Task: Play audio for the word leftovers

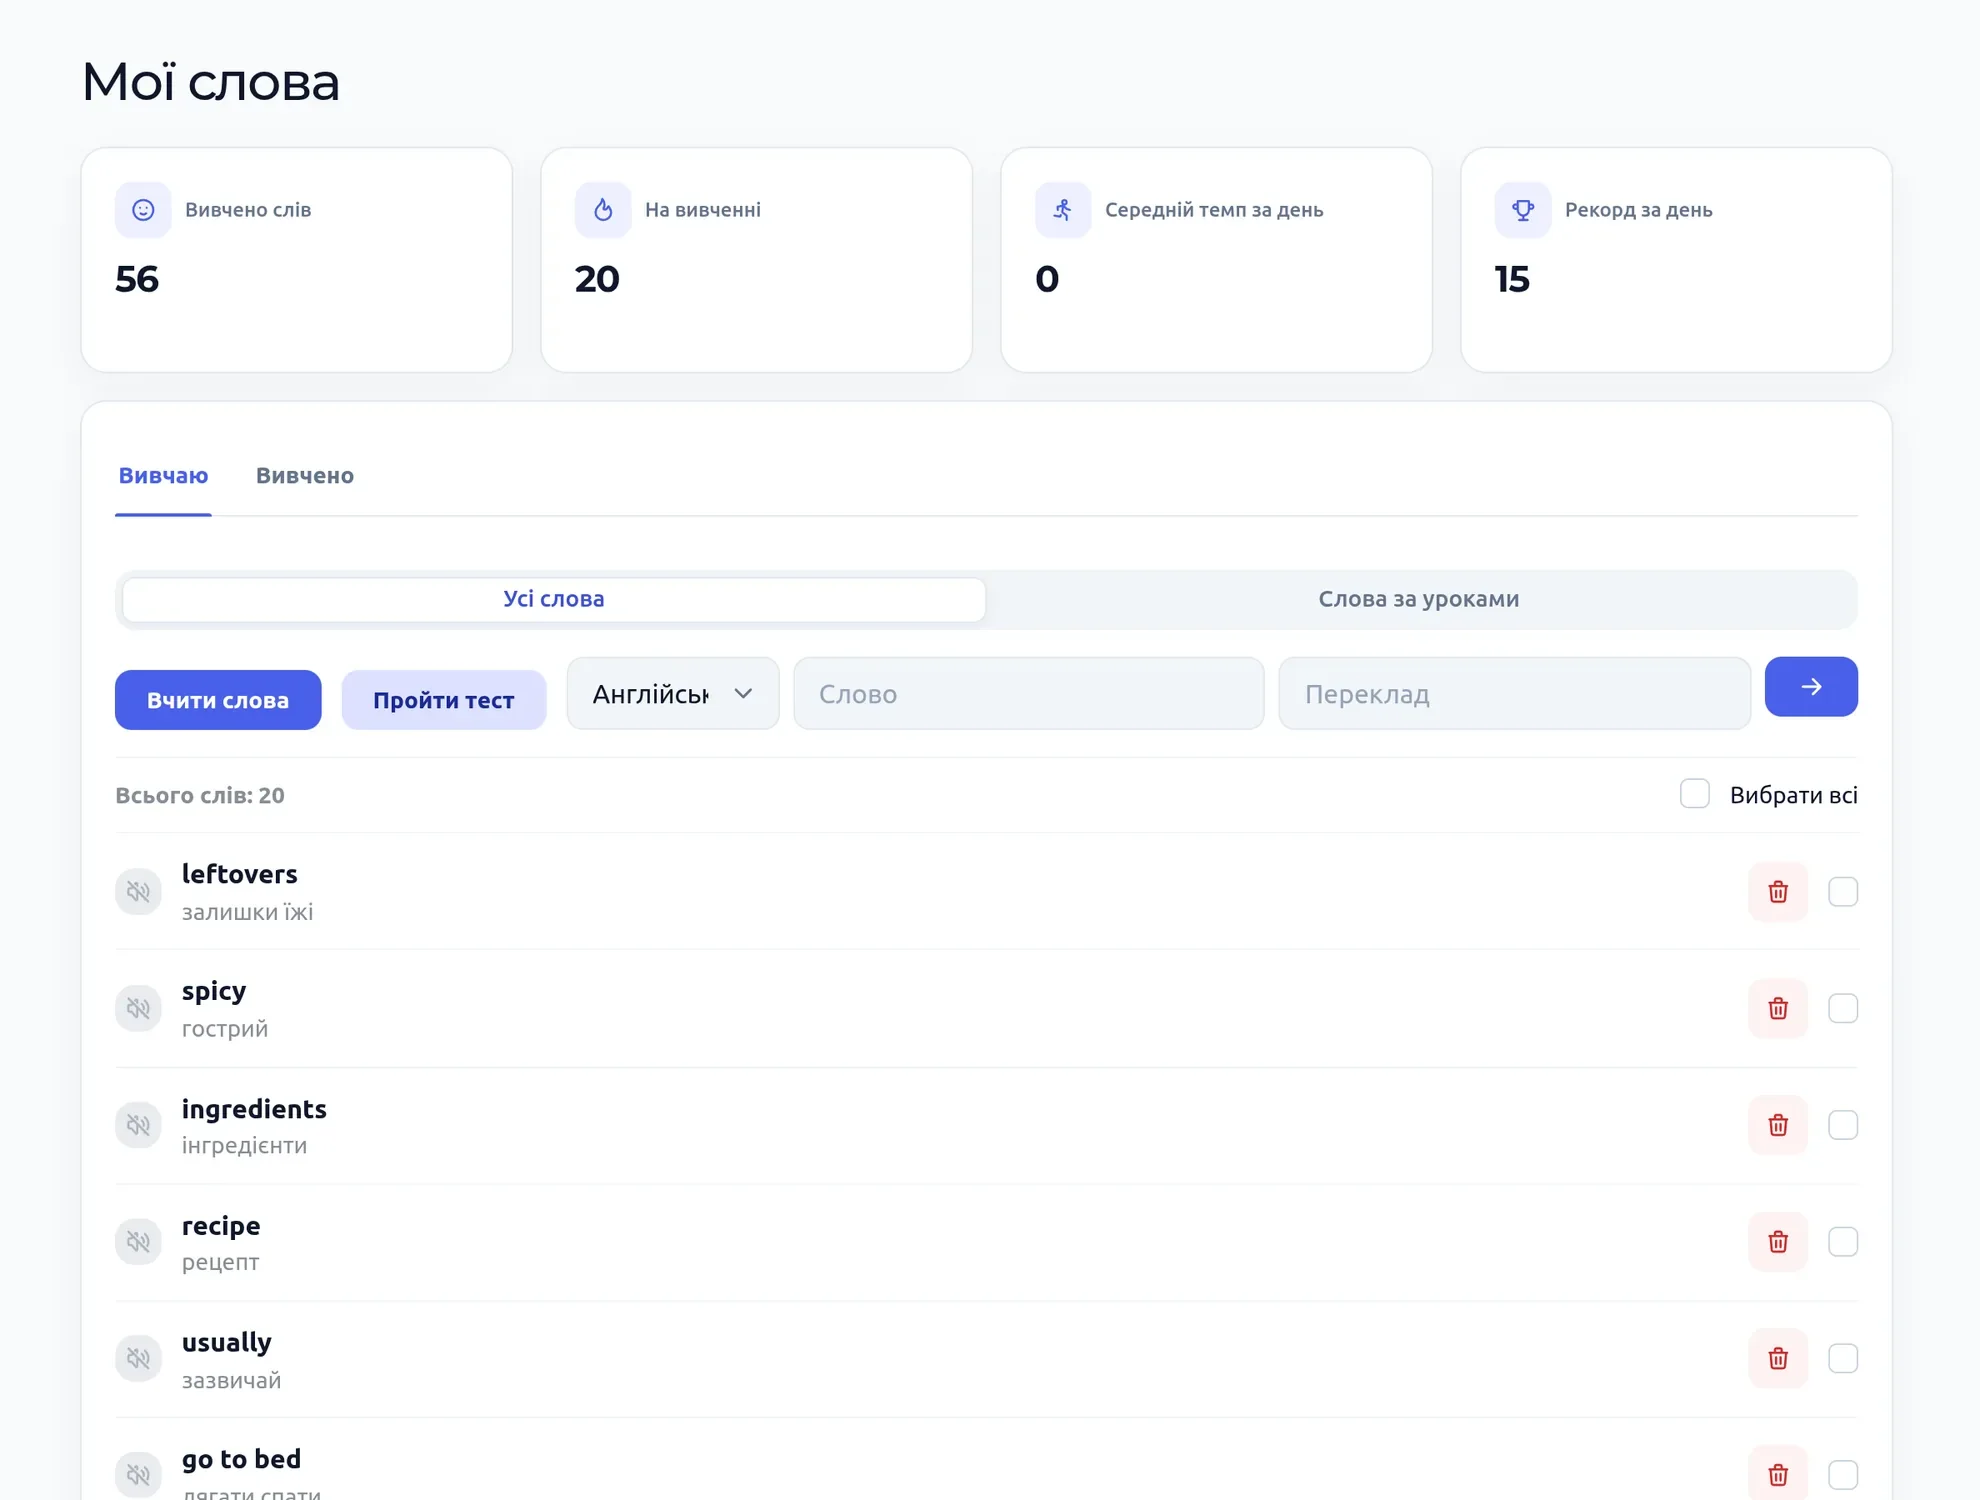Action: (138, 891)
